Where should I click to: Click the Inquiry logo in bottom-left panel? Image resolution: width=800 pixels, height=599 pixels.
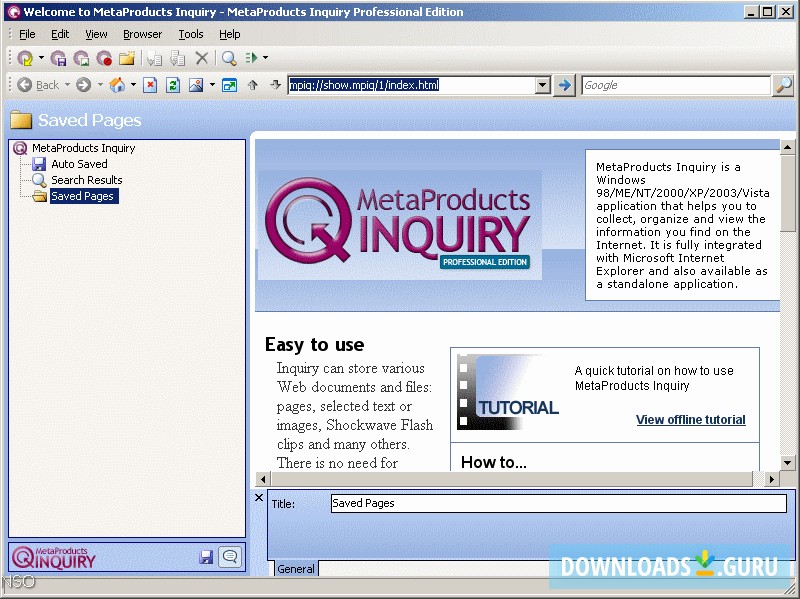(x=54, y=557)
